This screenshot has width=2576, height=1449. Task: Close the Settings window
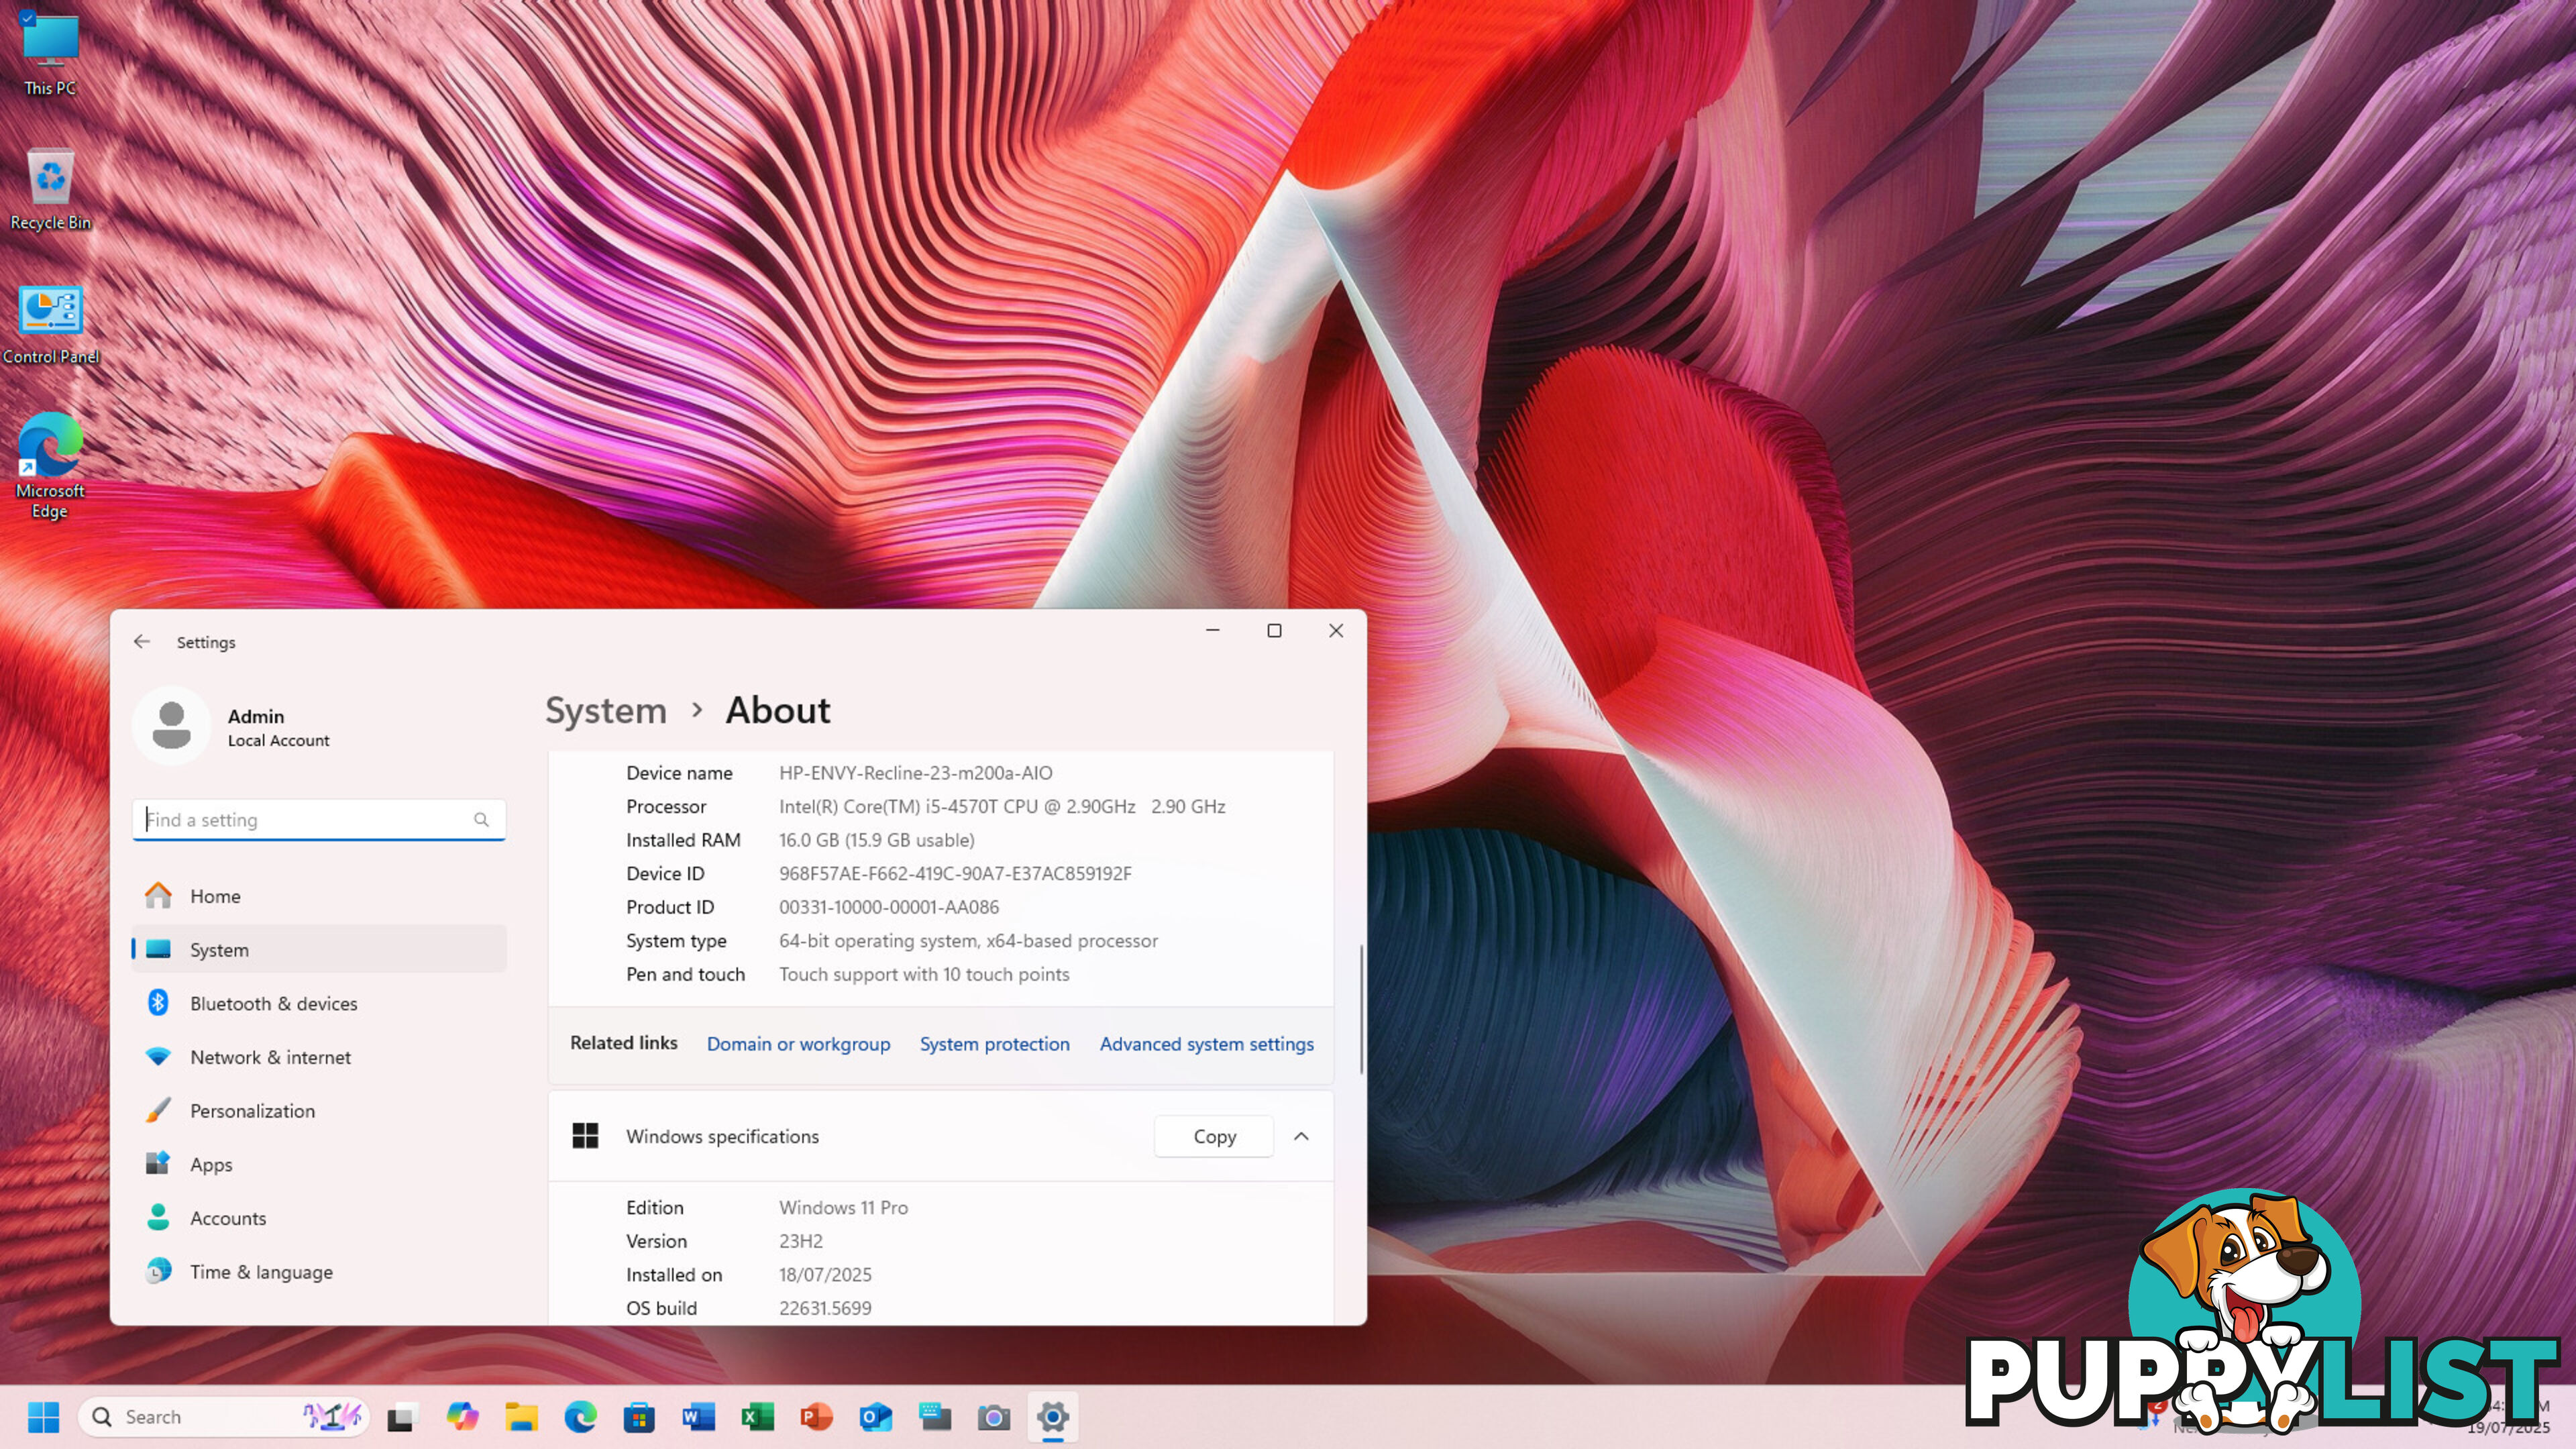coord(1336,631)
